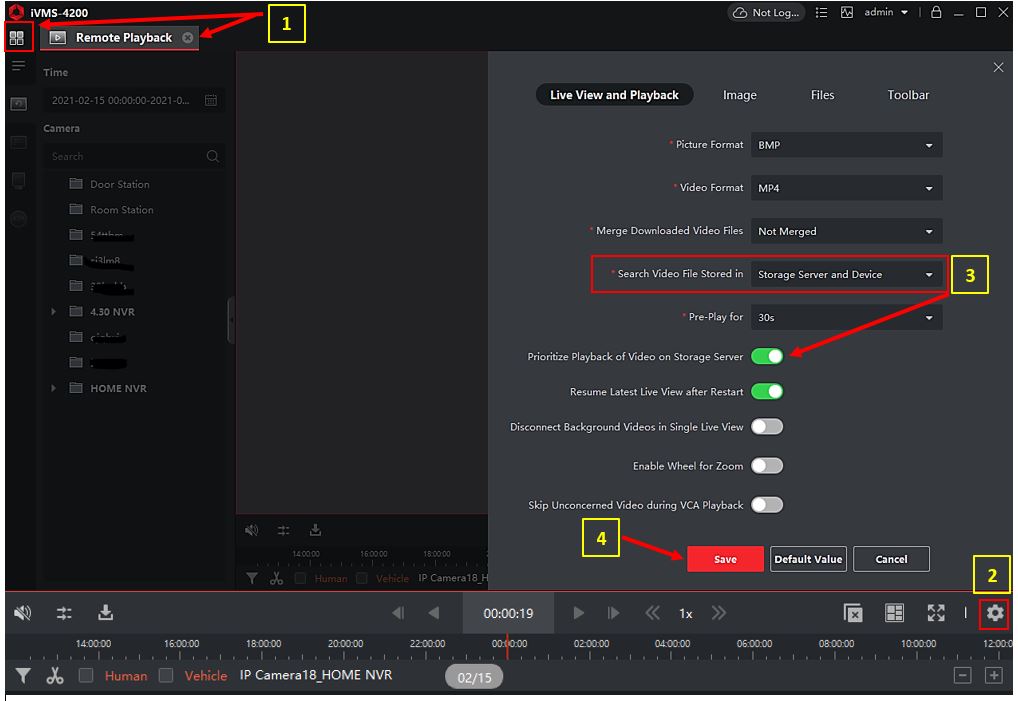Open the settings gear in playback toolbar
Image resolution: width=1018 pixels, height=701 pixels.
tap(994, 613)
